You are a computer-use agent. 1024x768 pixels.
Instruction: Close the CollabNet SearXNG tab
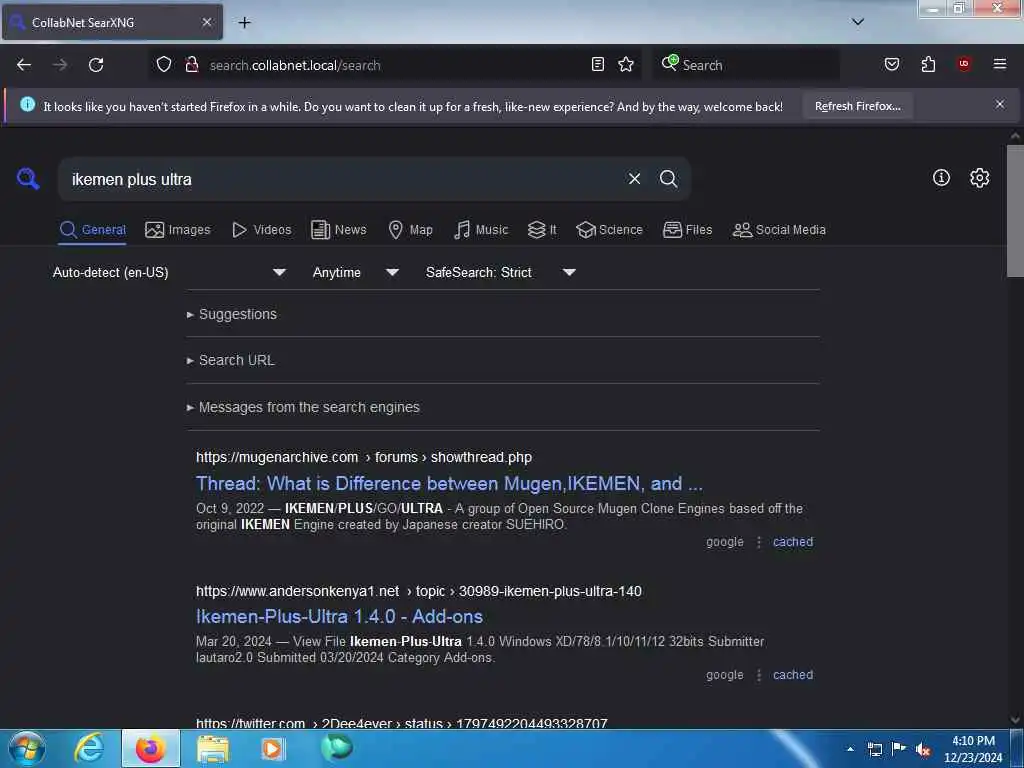[206, 22]
